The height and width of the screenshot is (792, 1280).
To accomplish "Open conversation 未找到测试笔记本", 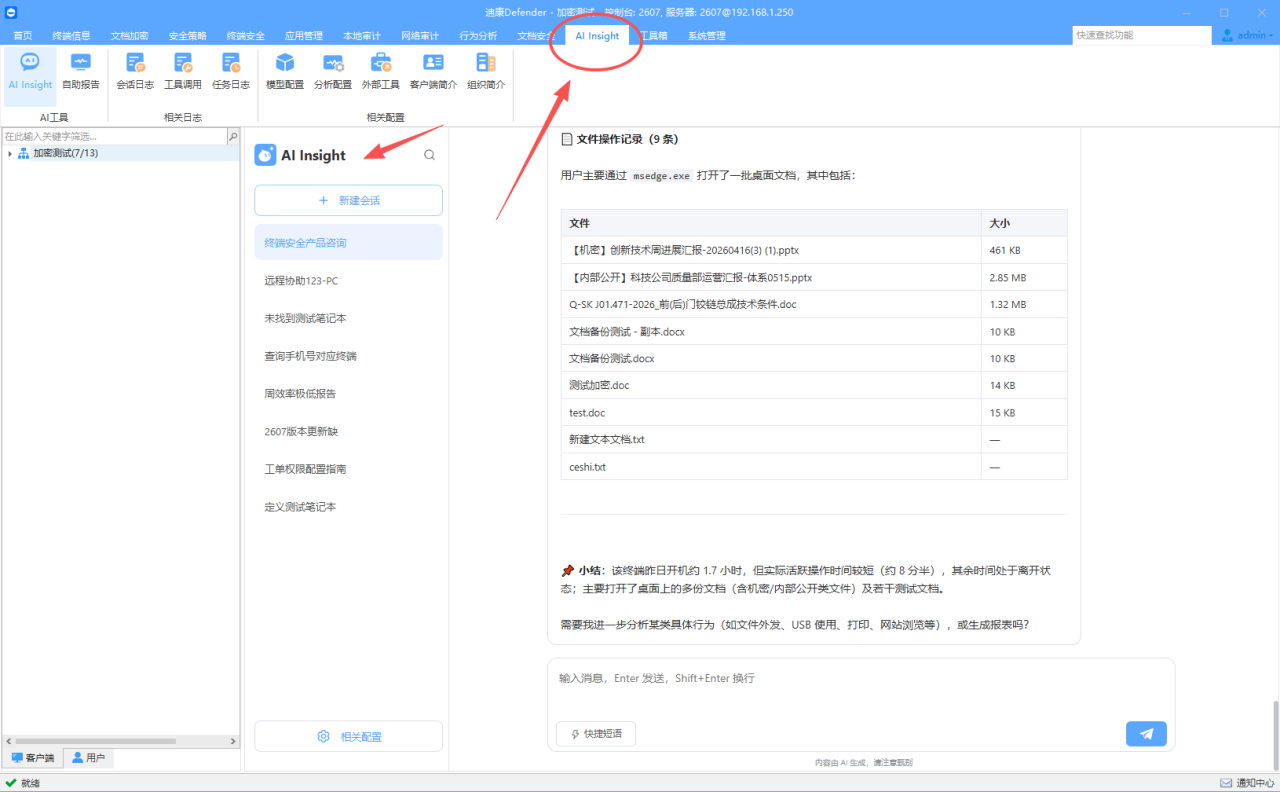I will (348, 318).
